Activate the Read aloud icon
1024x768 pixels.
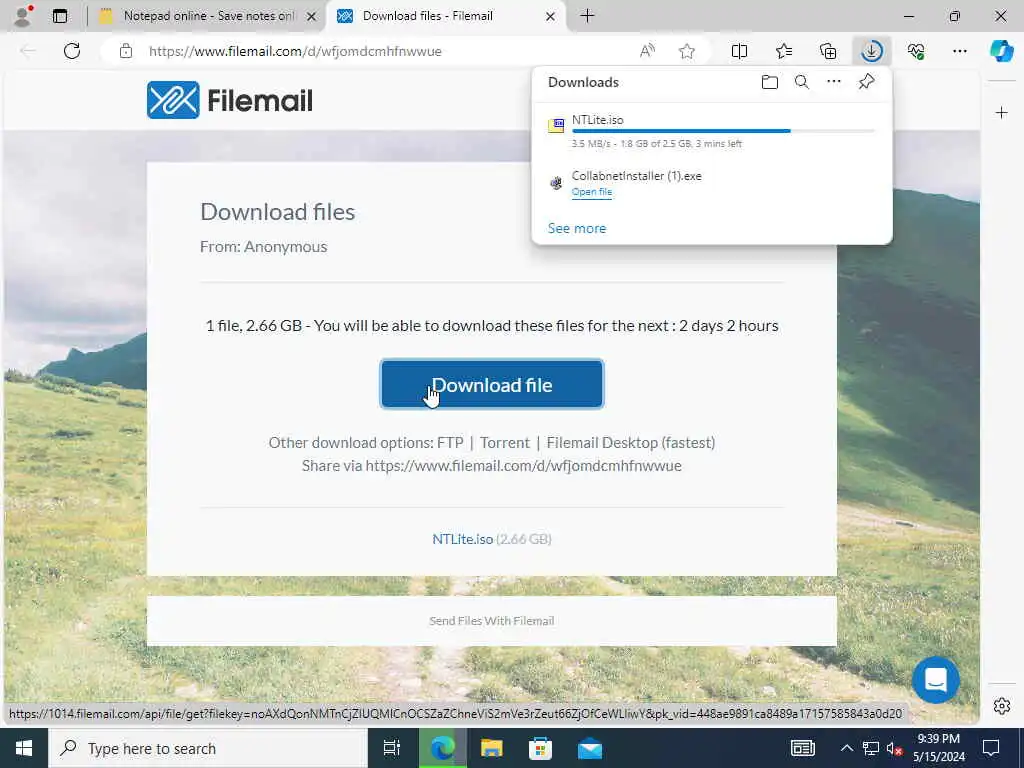pyautogui.click(x=647, y=51)
